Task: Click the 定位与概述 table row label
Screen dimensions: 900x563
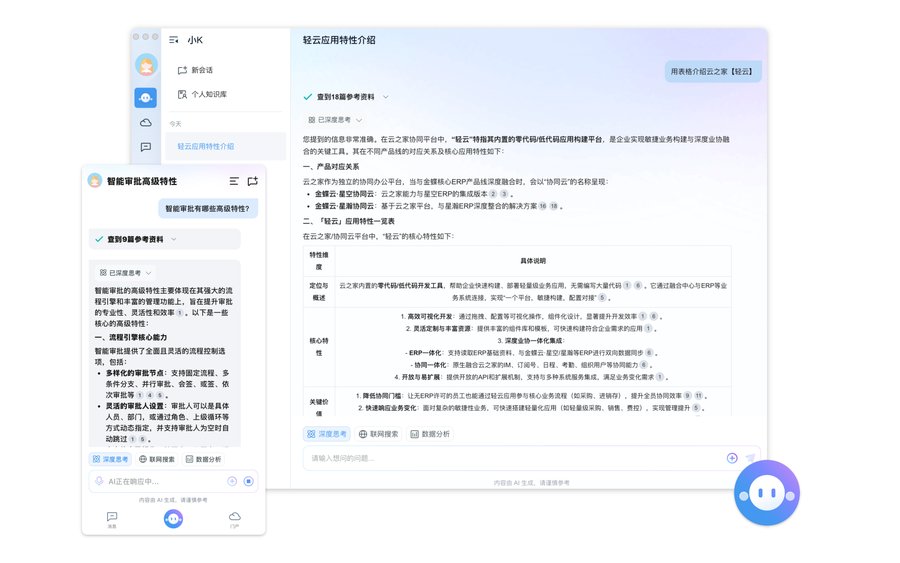Action: (x=319, y=292)
